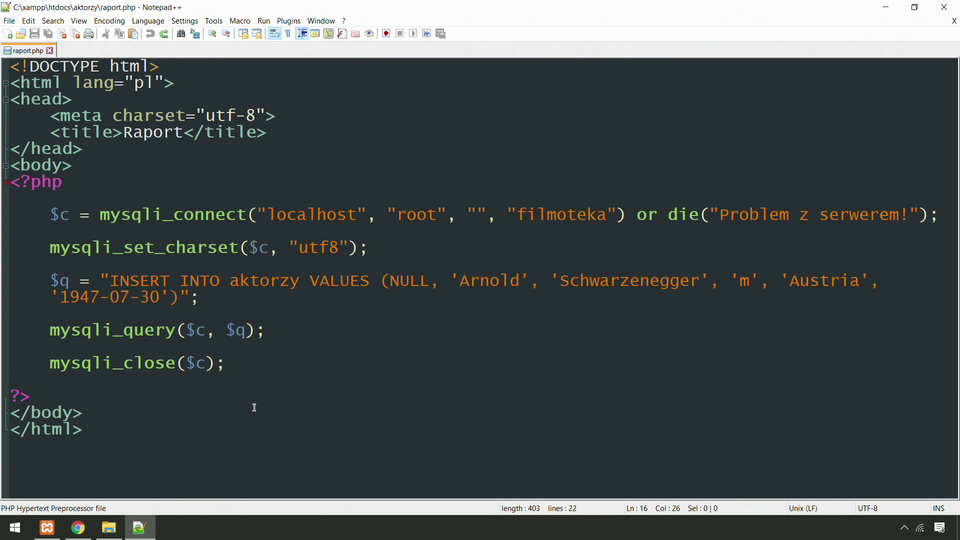Click the Undo arrow icon

tap(150, 34)
